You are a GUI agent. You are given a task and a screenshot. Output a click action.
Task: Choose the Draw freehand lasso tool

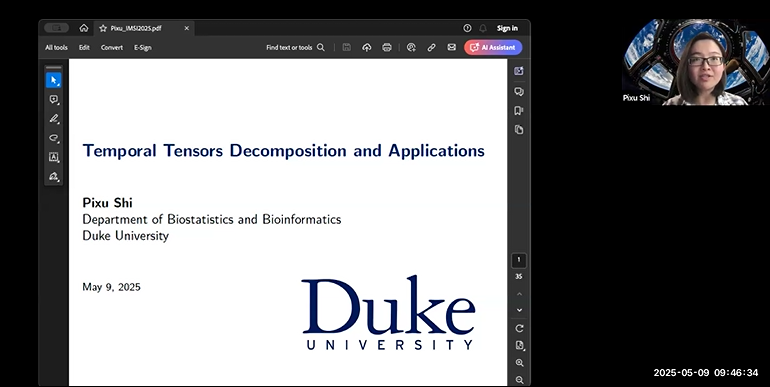pos(54,138)
